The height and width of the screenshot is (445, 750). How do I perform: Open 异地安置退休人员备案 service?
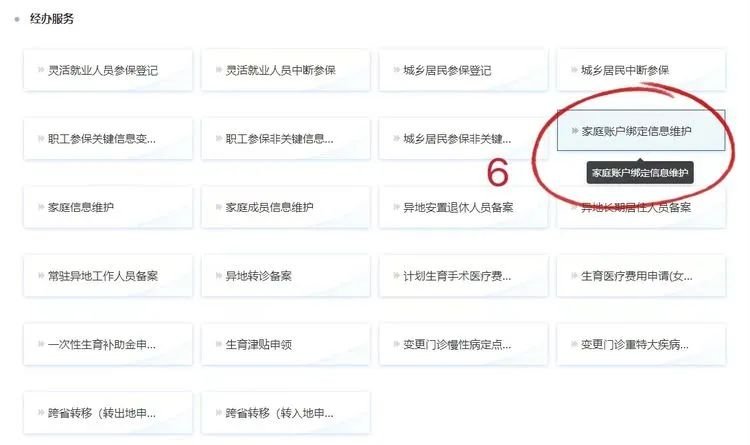pyautogui.click(x=463, y=207)
